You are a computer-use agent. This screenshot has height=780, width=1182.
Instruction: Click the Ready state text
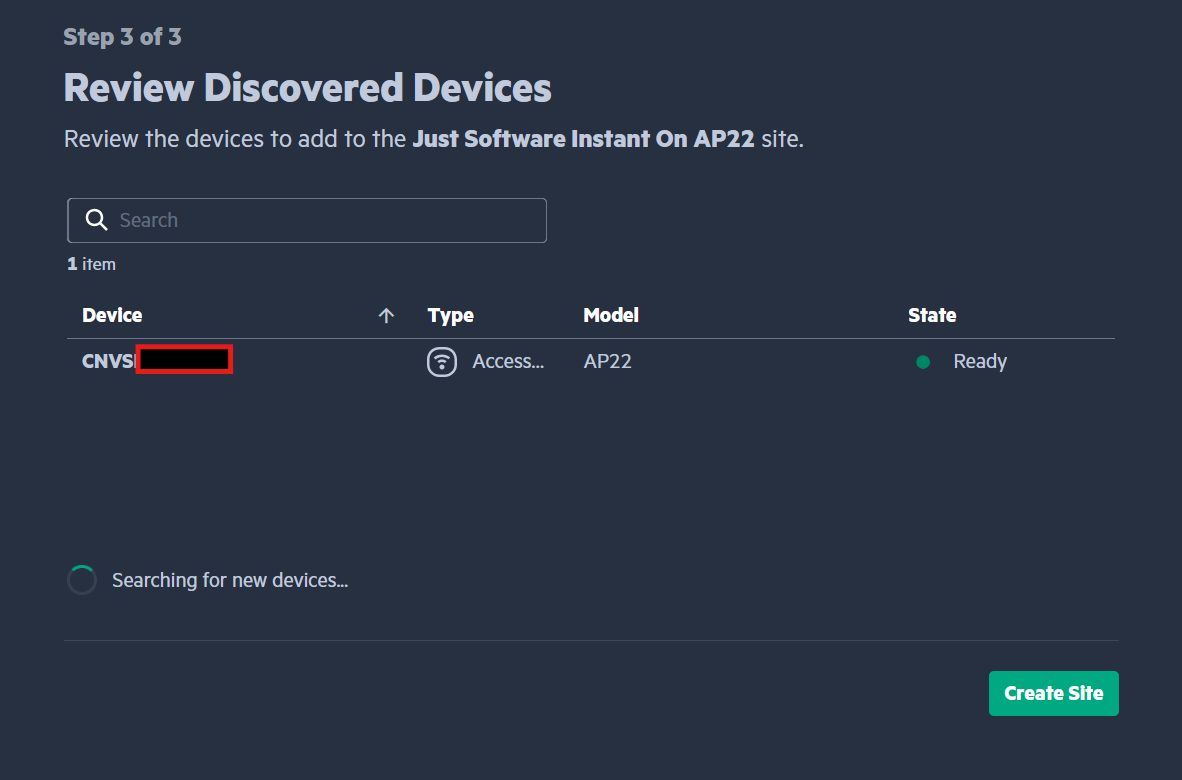980,362
